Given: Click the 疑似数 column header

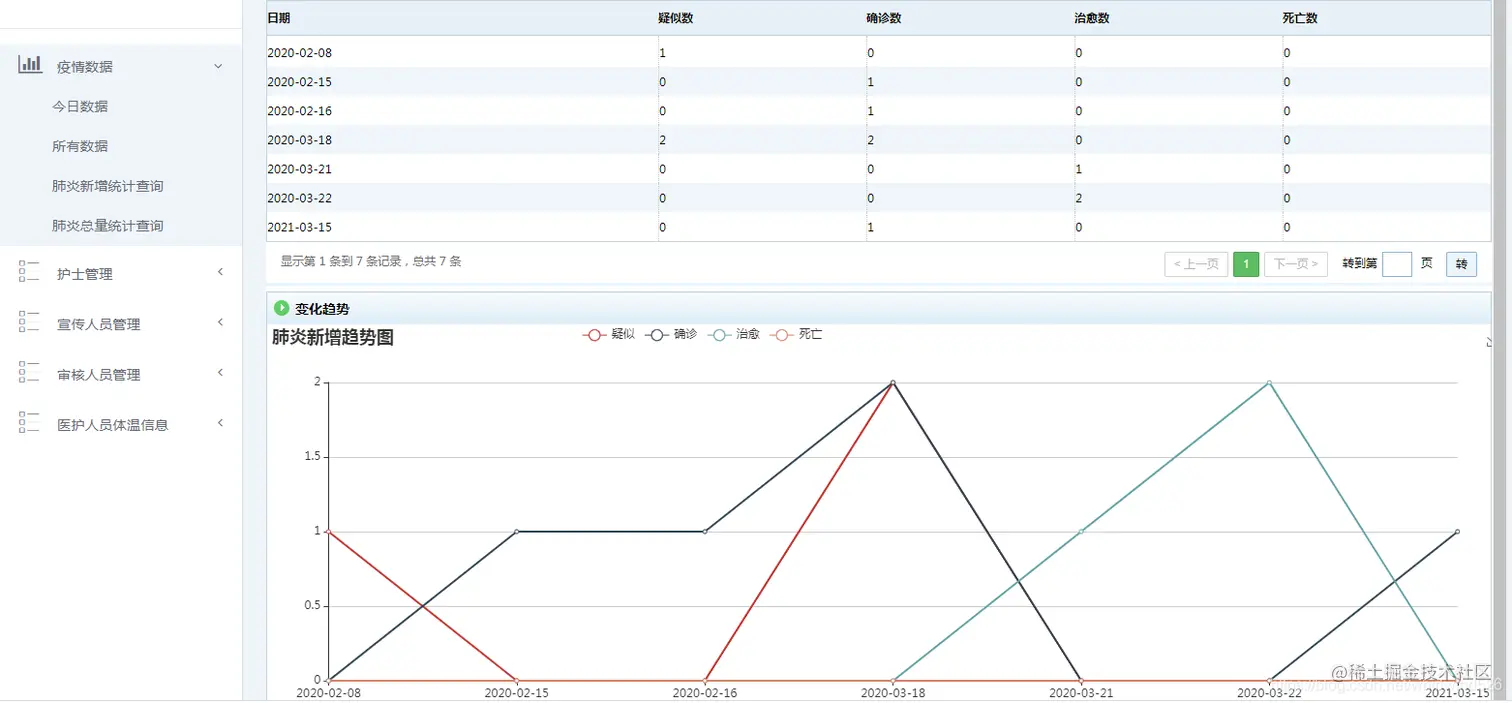Looking at the screenshot, I should point(677,19).
